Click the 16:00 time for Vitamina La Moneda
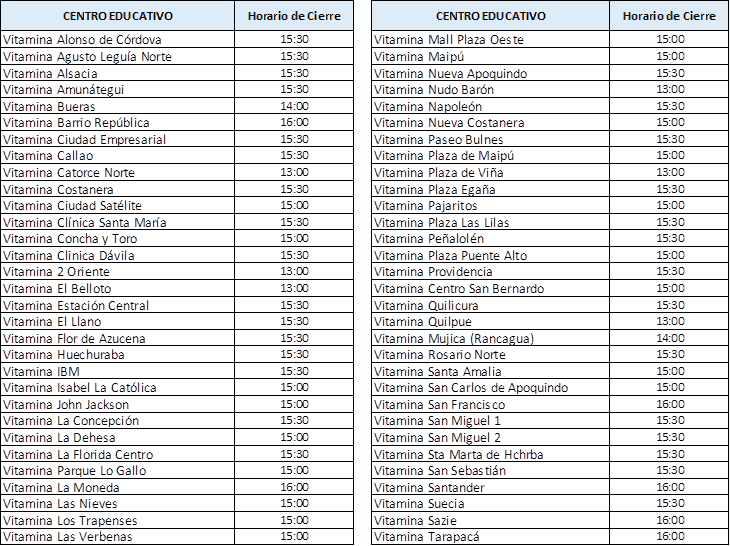 point(294,487)
